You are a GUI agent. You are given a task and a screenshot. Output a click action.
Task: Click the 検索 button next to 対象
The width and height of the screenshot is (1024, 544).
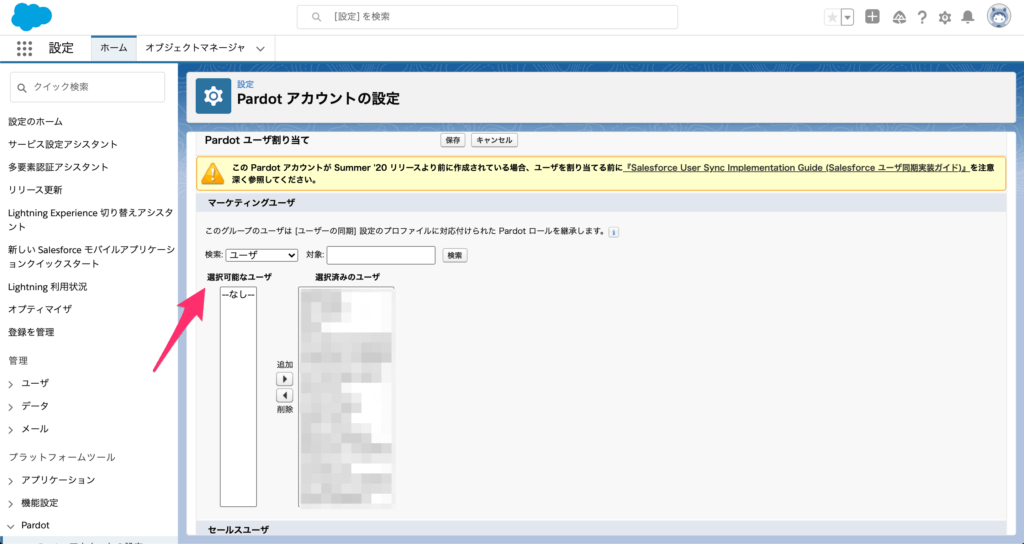pyautogui.click(x=455, y=255)
